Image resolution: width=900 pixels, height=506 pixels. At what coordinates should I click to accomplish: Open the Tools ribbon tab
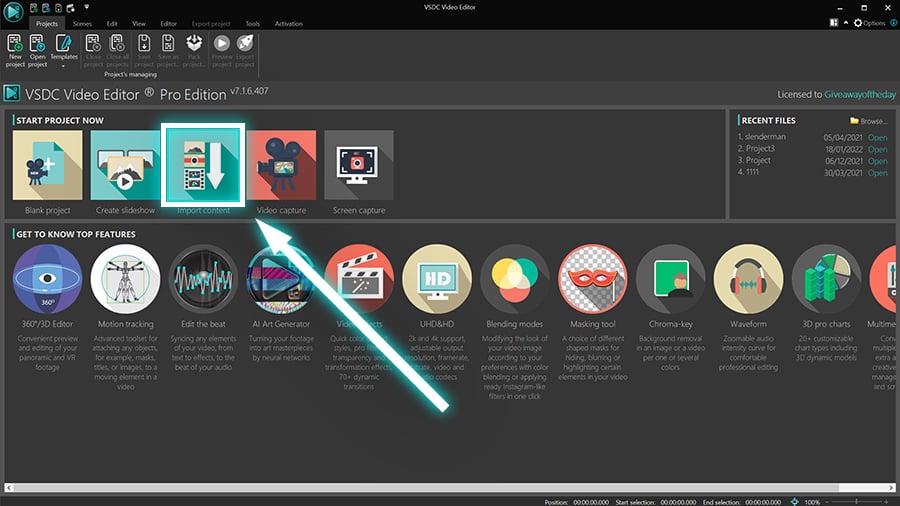point(253,24)
